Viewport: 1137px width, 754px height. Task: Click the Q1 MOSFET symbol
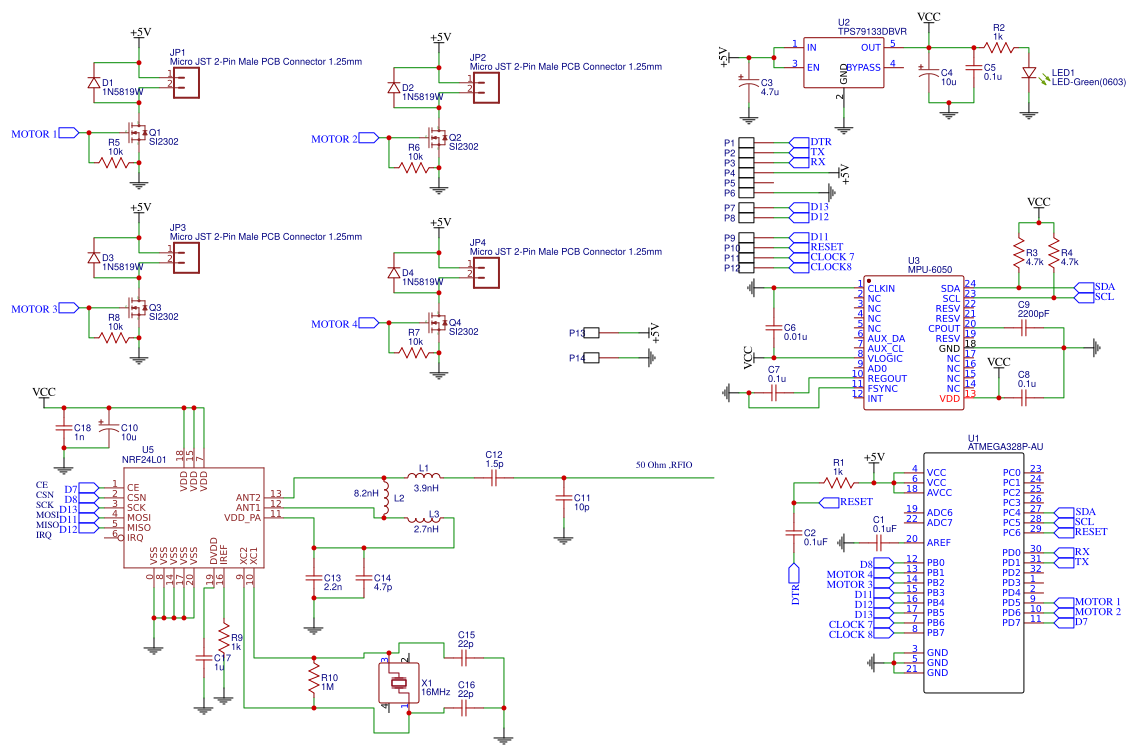pyautogui.click(x=137, y=133)
